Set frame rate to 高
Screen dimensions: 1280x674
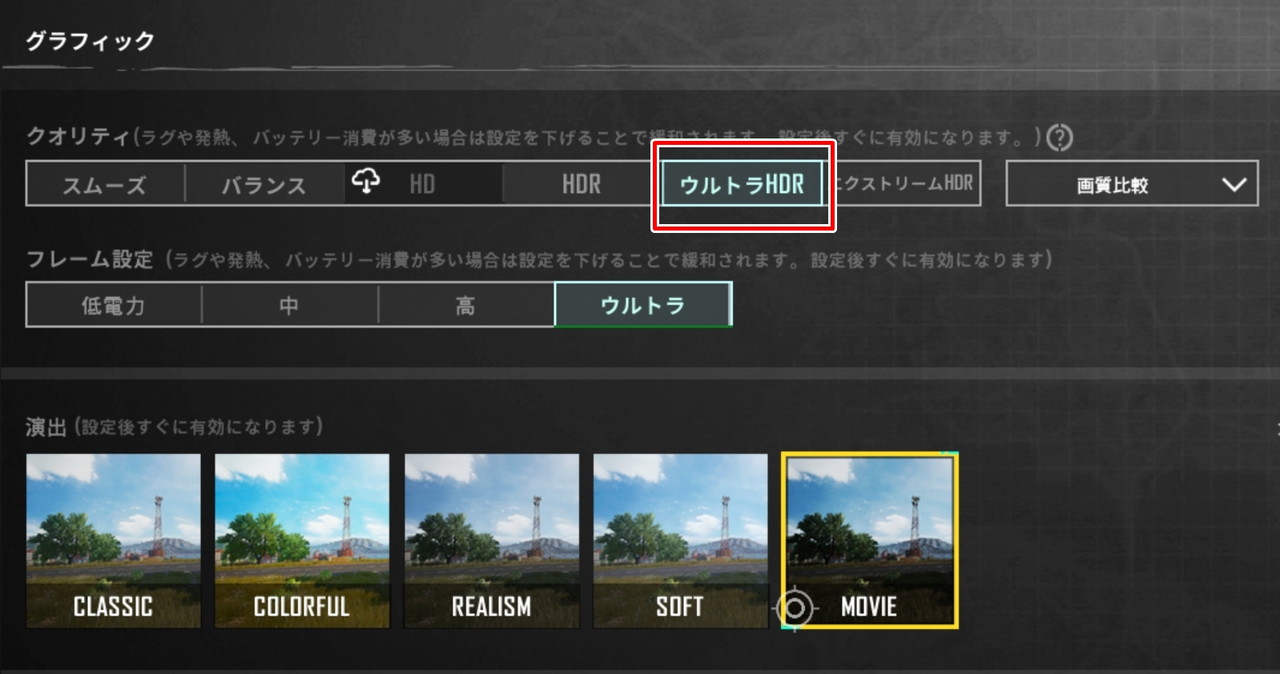[466, 305]
